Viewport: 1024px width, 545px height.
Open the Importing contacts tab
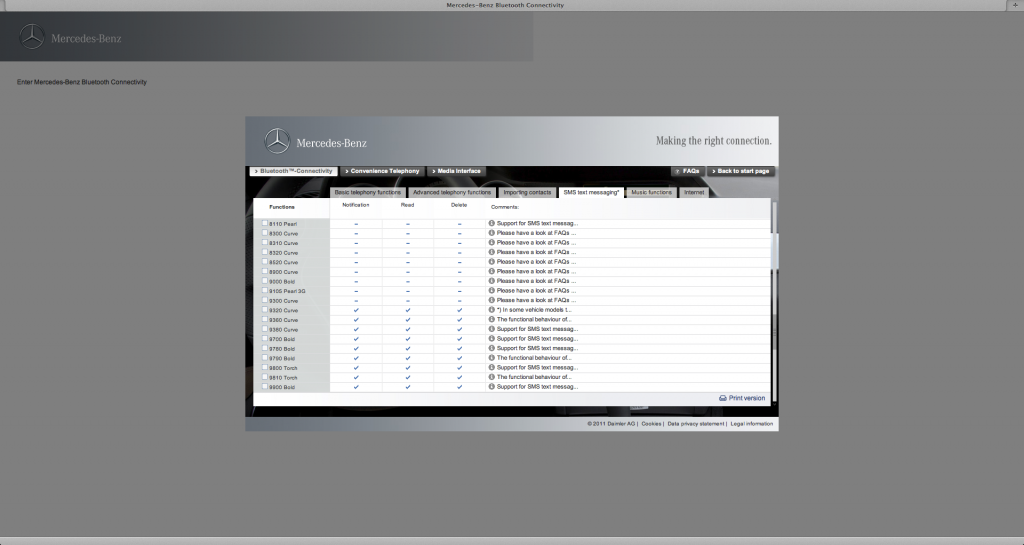tap(528, 193)
